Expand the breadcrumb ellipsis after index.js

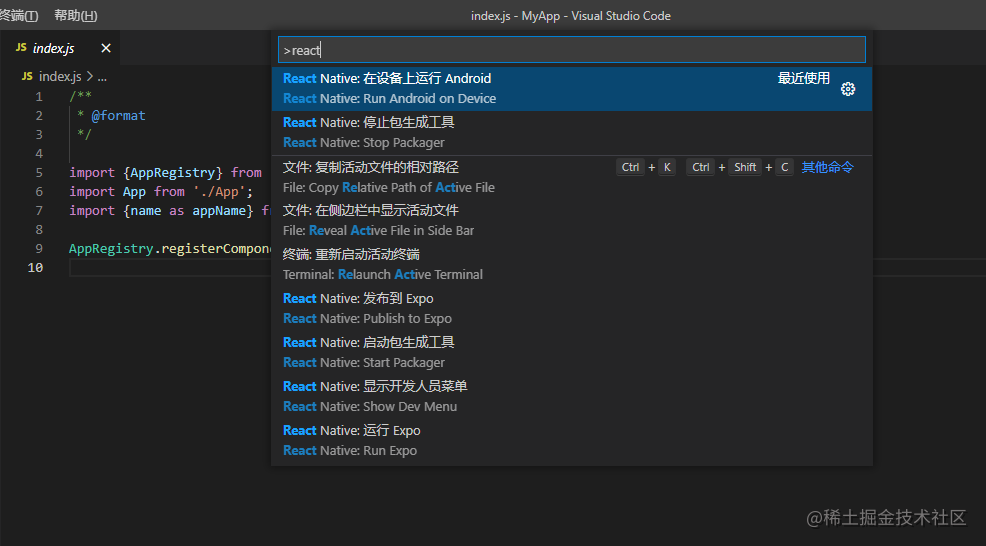(x=102, y=77)
